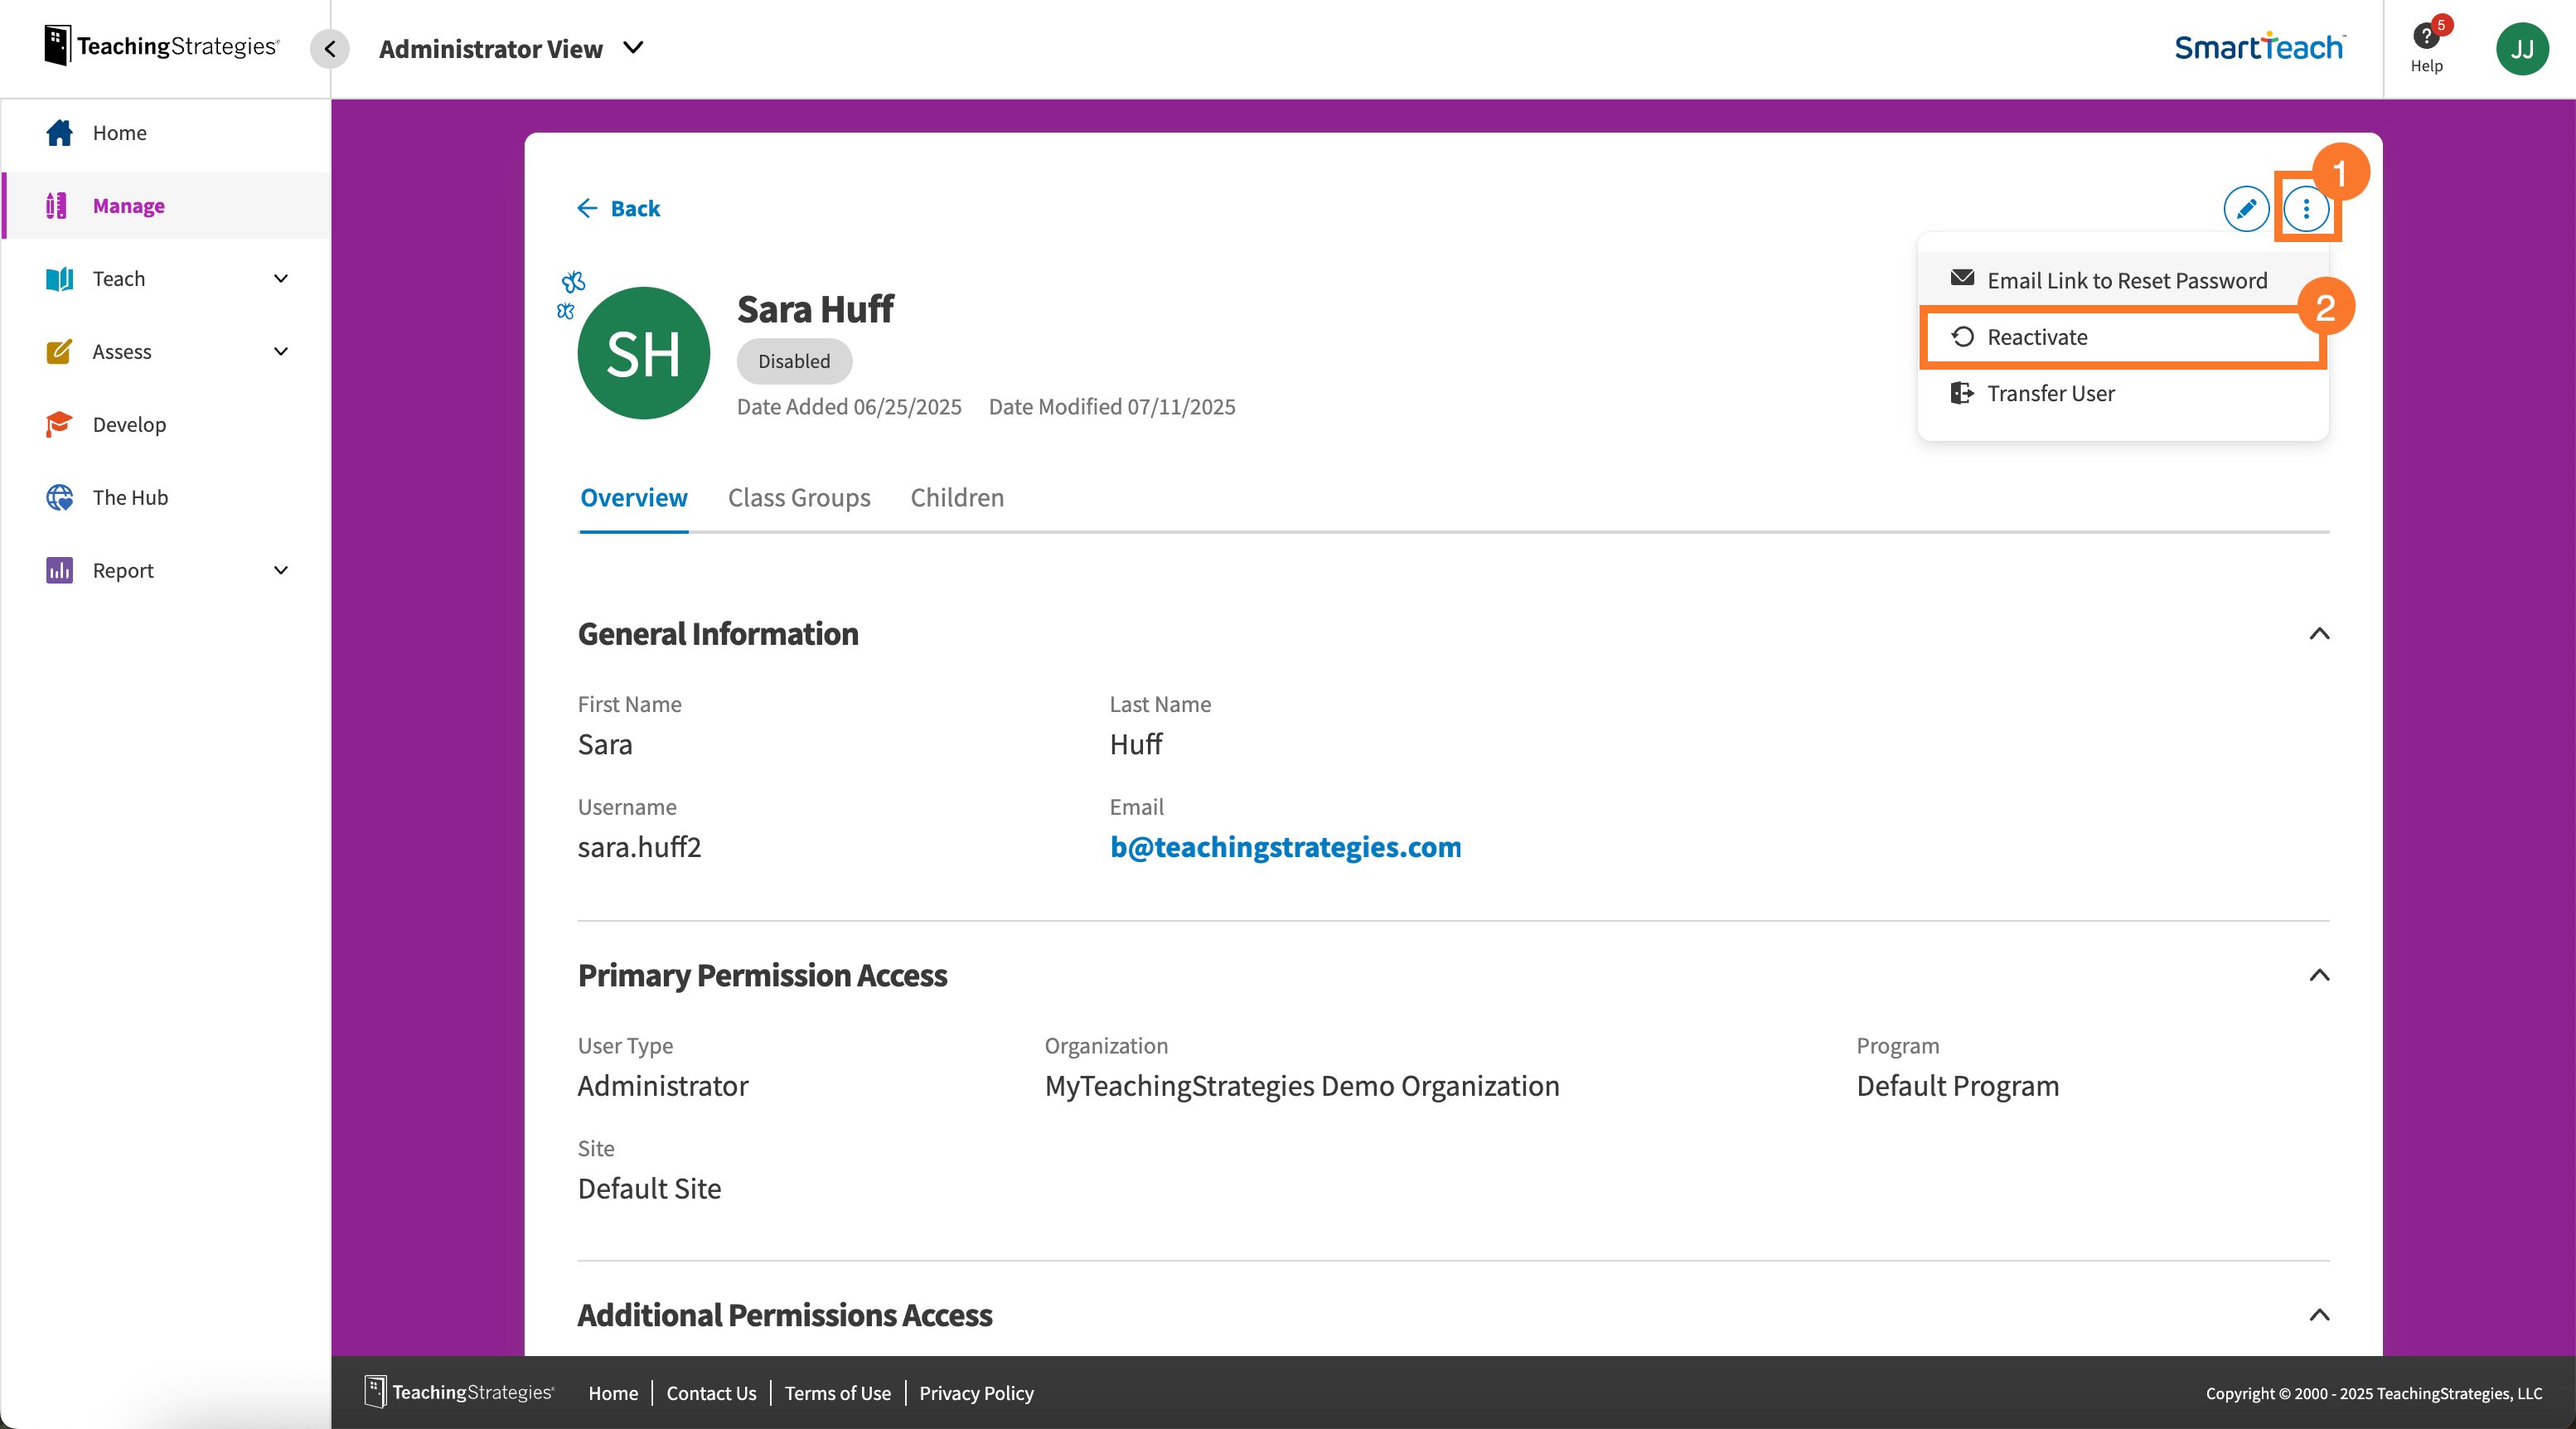This screenshot has height=1429, width=2576.
Task: Expand the Assess section
Action: tap(281, 351)
